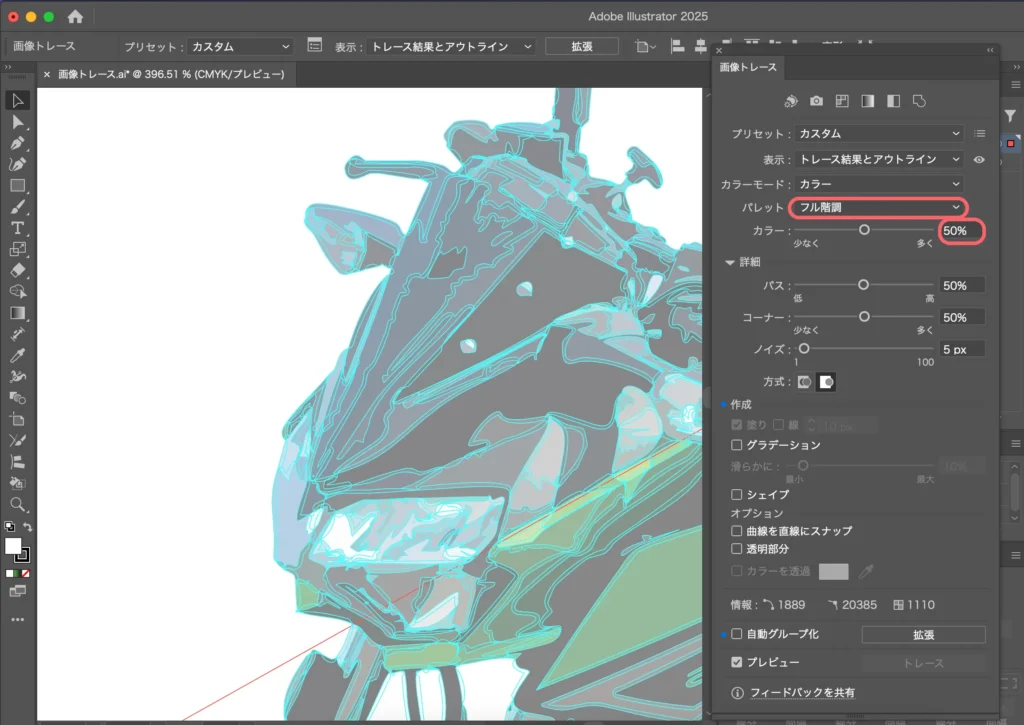Image resolution: width=1024 pixels, height=725 pixels.
Task: Enable the グラデーション checkbox
Action: point(737,445)
